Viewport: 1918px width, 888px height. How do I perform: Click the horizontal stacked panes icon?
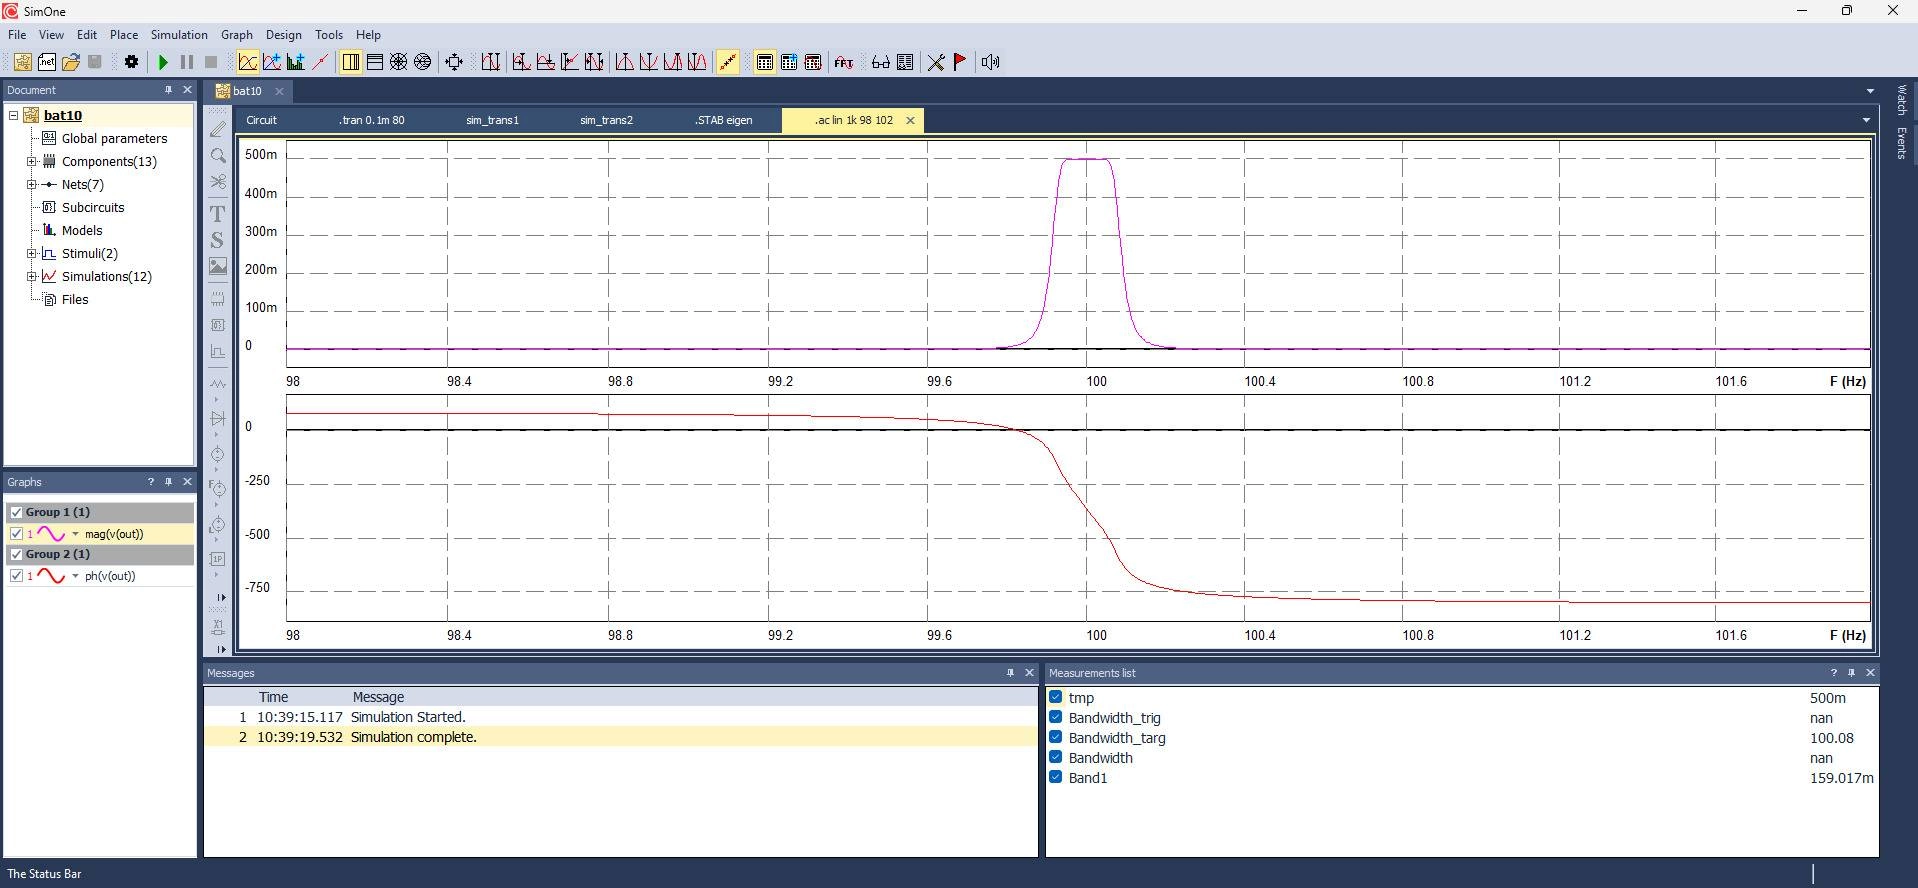click(x=374, y=62)
